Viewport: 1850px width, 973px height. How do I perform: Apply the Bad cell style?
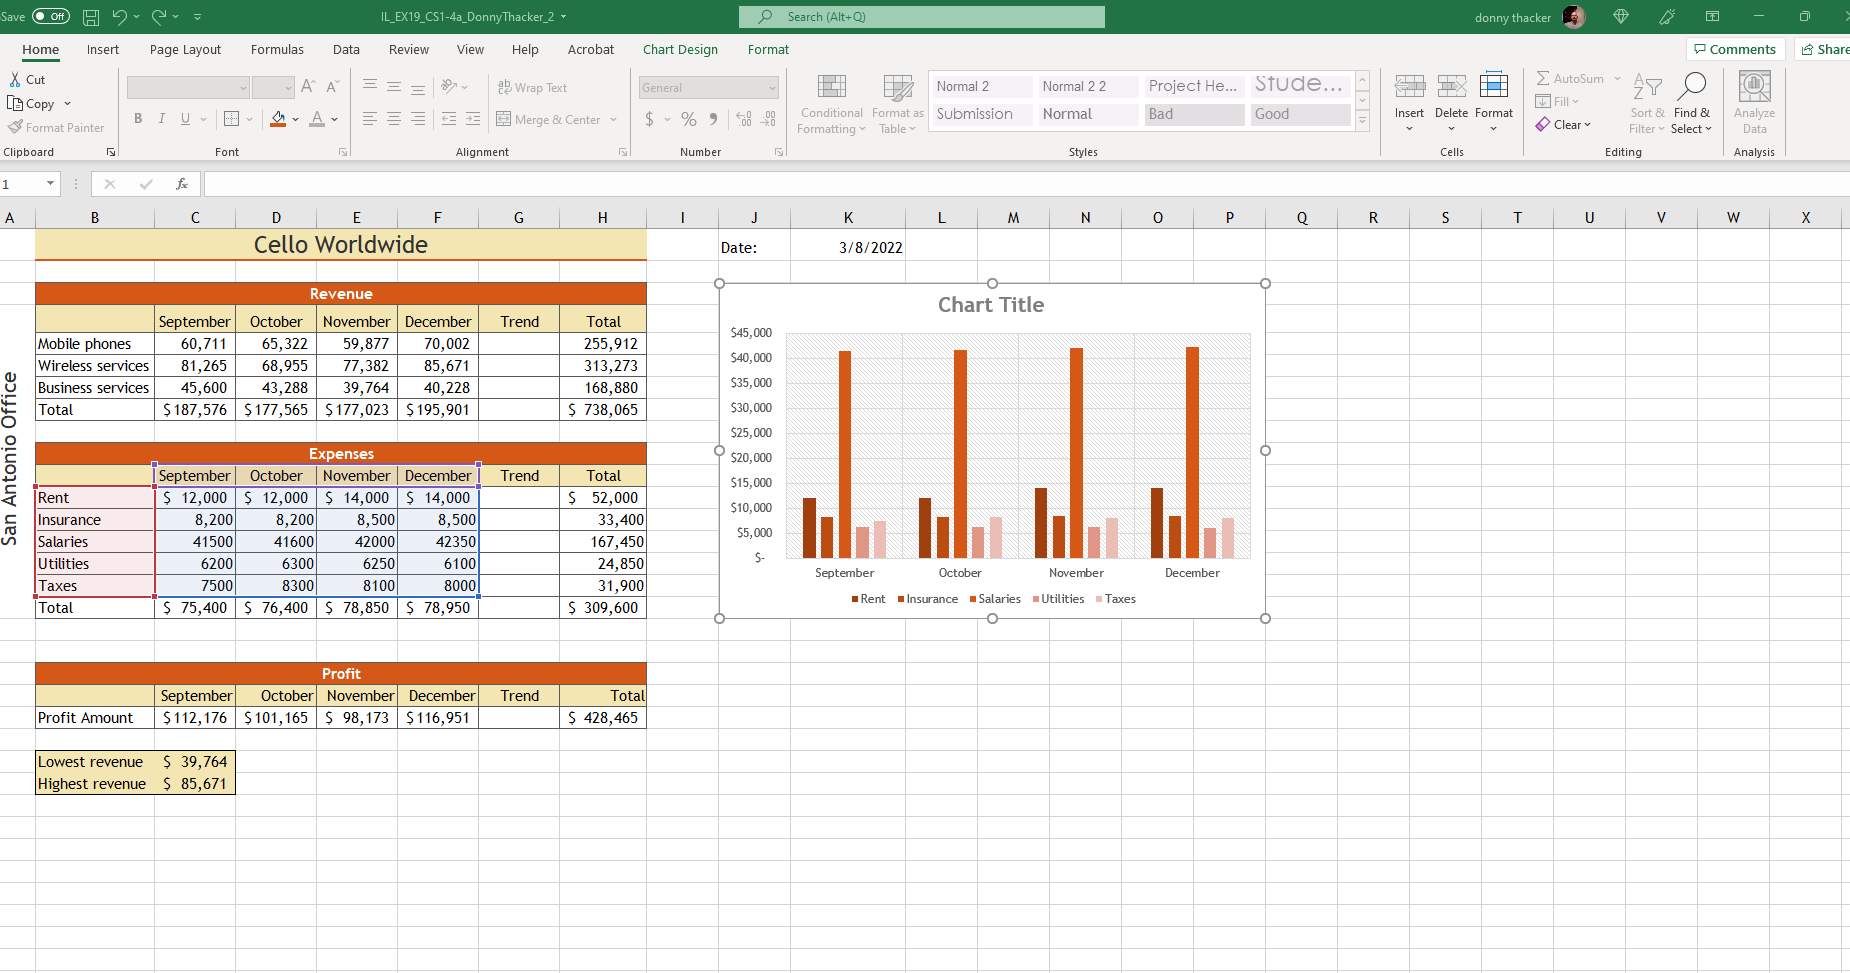[1194, 114]
